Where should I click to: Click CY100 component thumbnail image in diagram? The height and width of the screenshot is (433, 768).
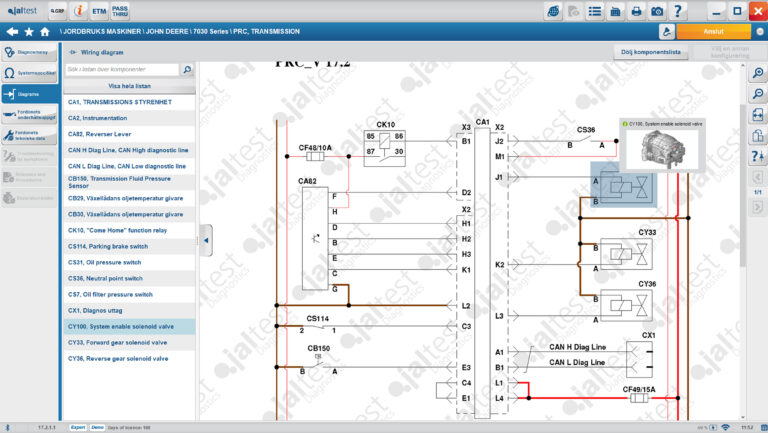tap(663, 149)
